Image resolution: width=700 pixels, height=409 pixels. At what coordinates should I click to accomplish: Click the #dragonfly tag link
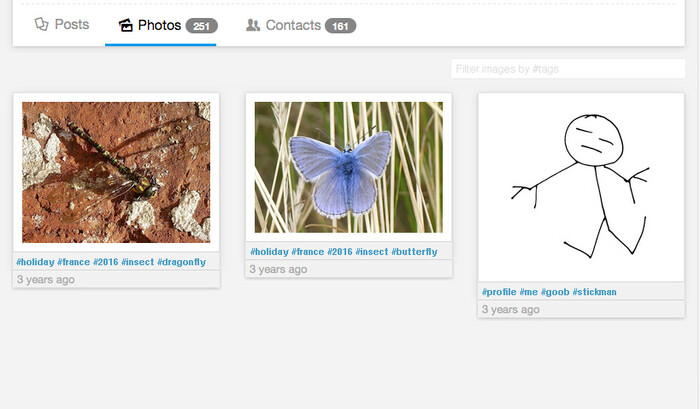[x=182, y=262]
